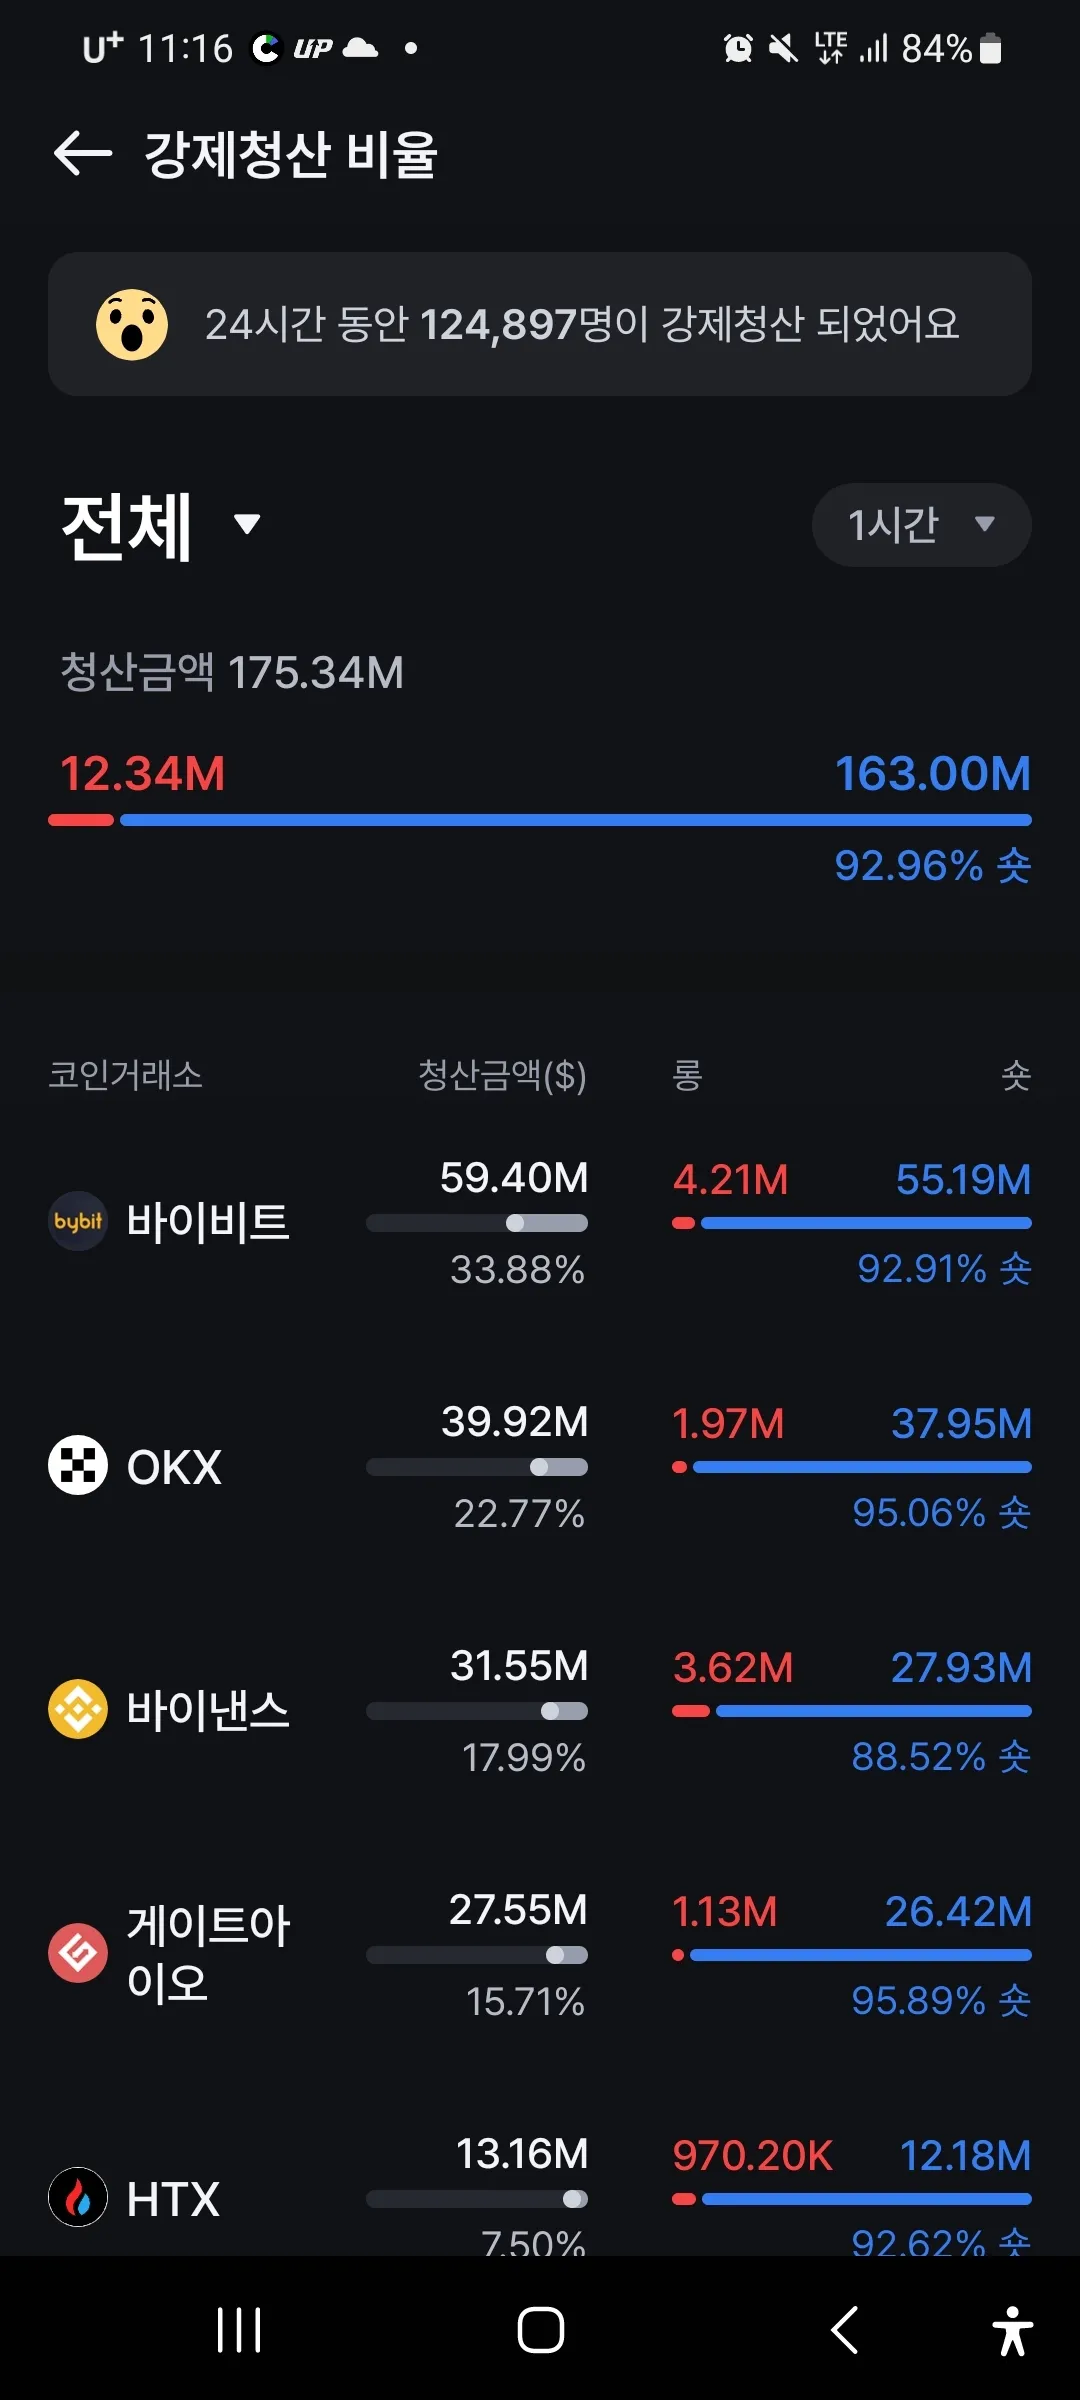
Task: Tap the arrow next to 전체
Action: pyautogui.click(x=247, y=523)
